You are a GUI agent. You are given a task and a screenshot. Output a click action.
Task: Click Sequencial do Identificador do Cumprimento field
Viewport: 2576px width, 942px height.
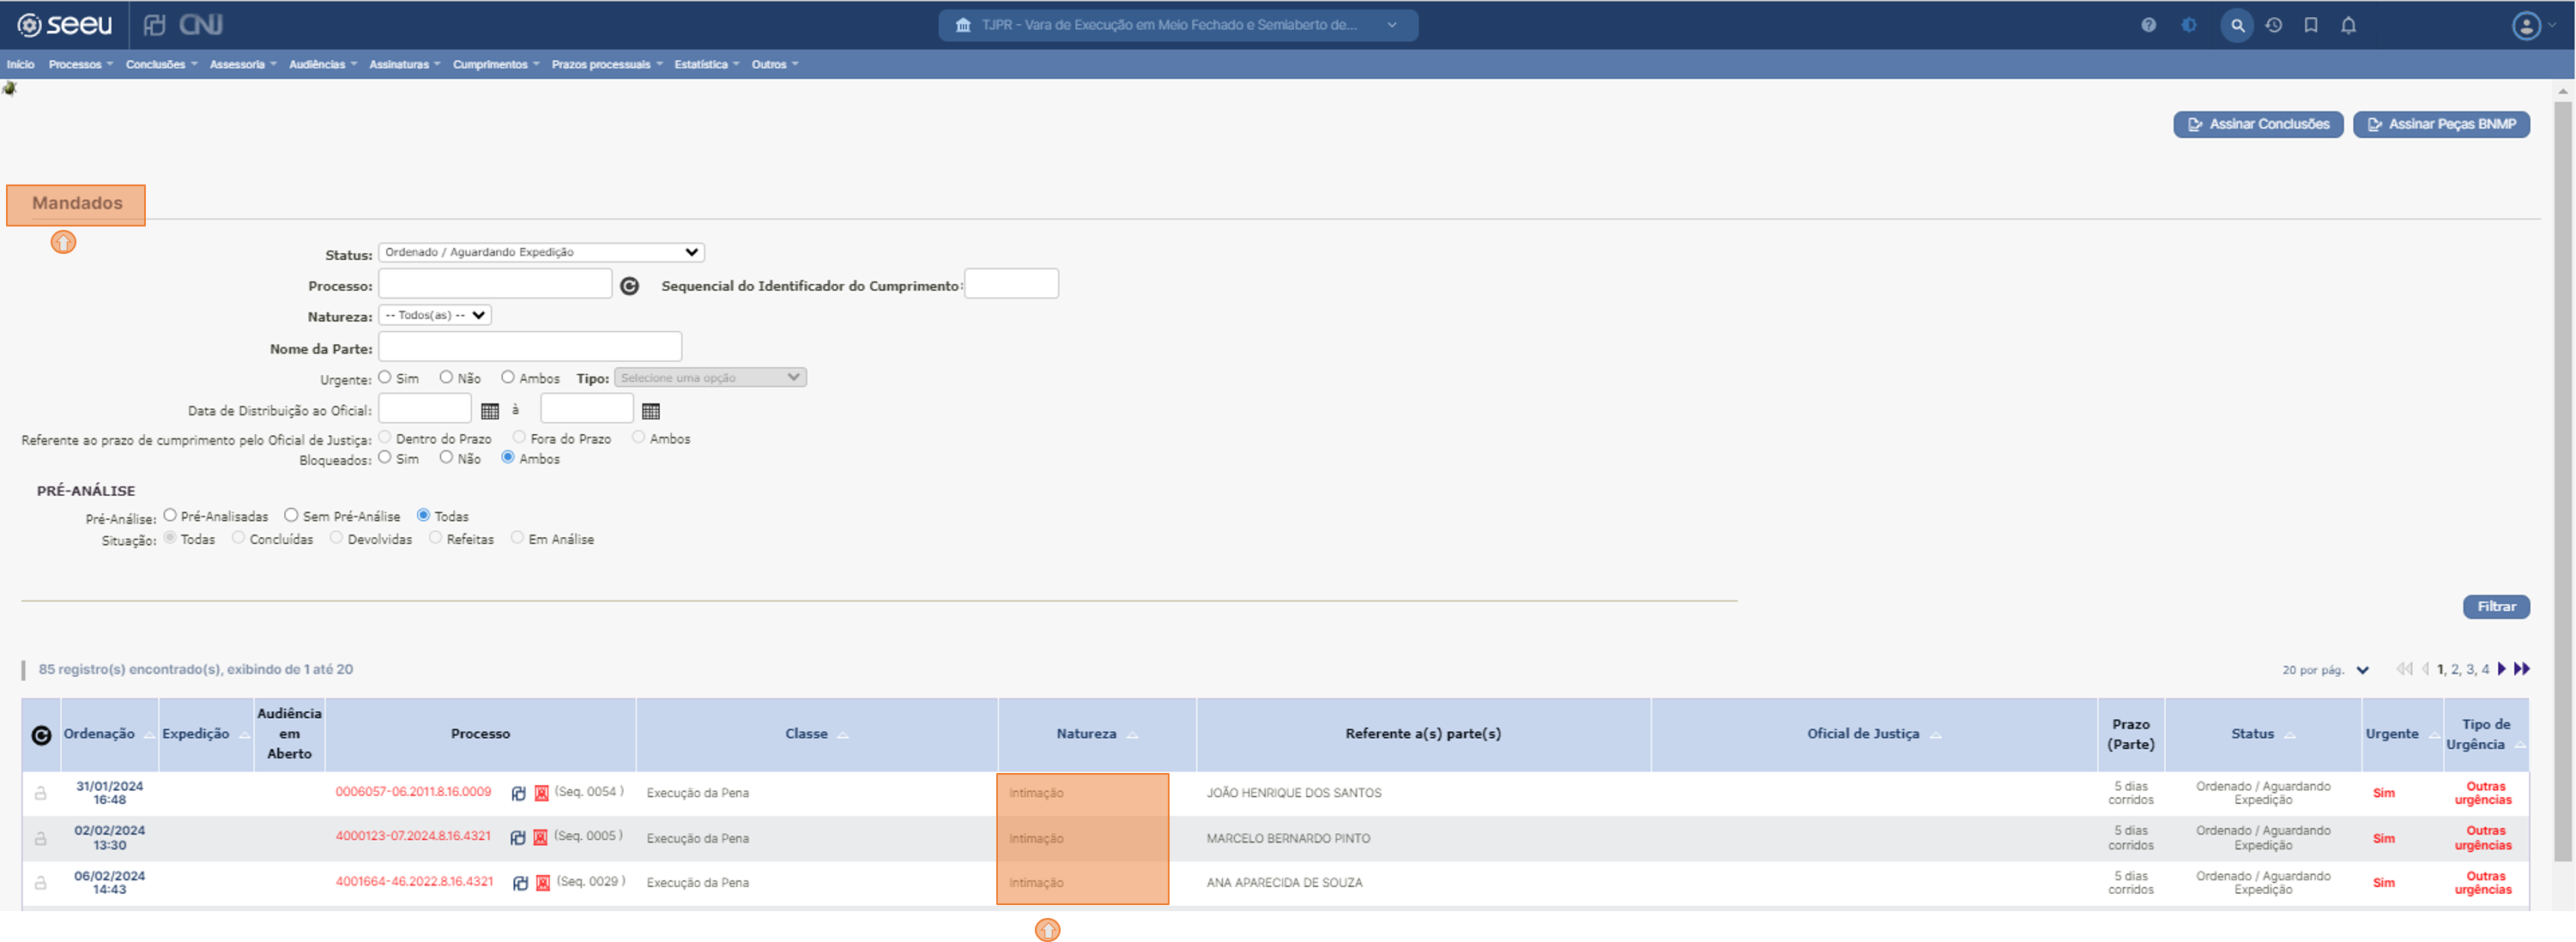[1011, 284]
